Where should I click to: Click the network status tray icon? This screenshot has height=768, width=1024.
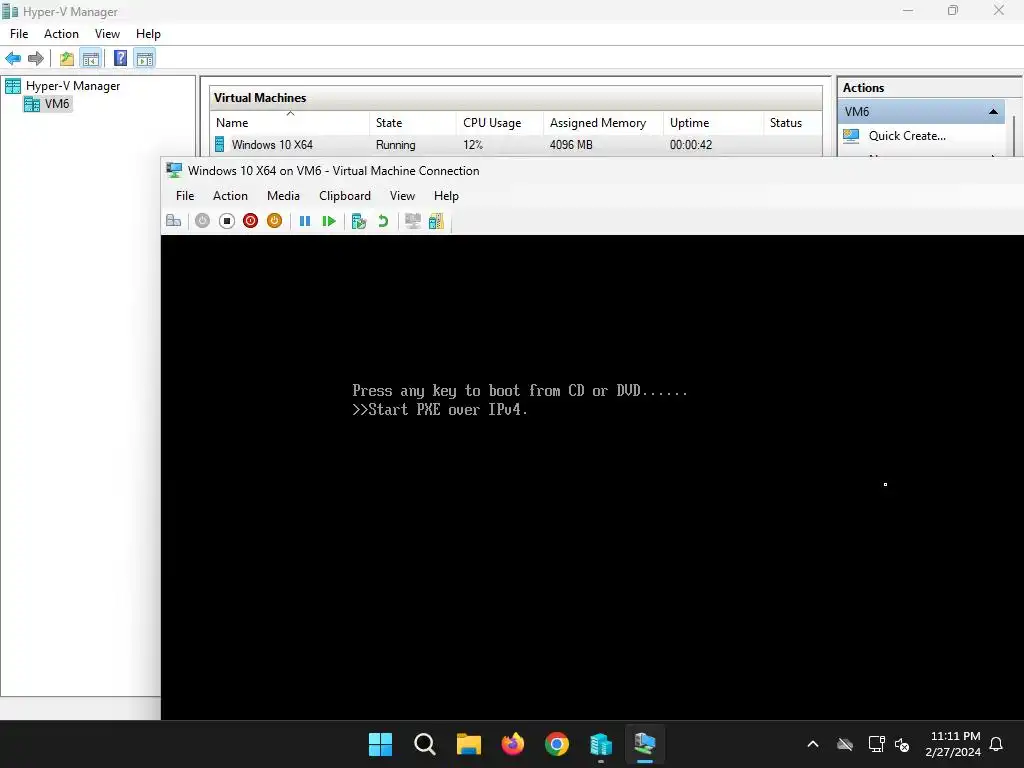click(x=876, y=744)
